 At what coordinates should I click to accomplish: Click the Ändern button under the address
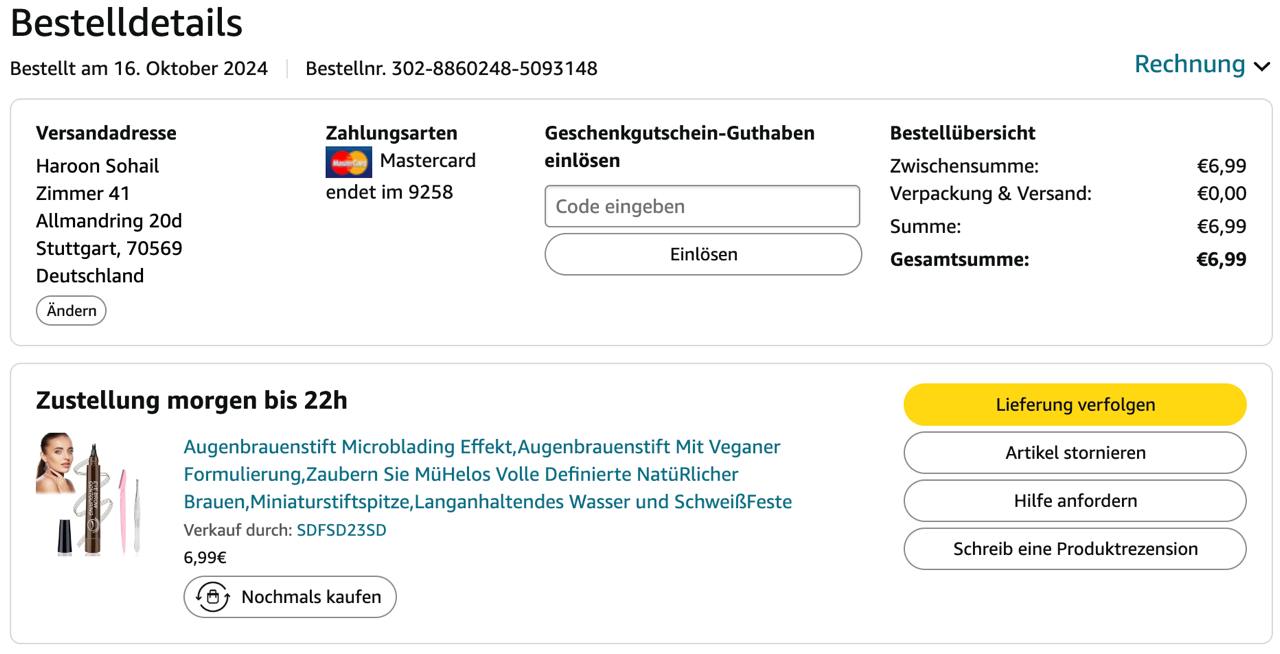[x=71, y=311]
